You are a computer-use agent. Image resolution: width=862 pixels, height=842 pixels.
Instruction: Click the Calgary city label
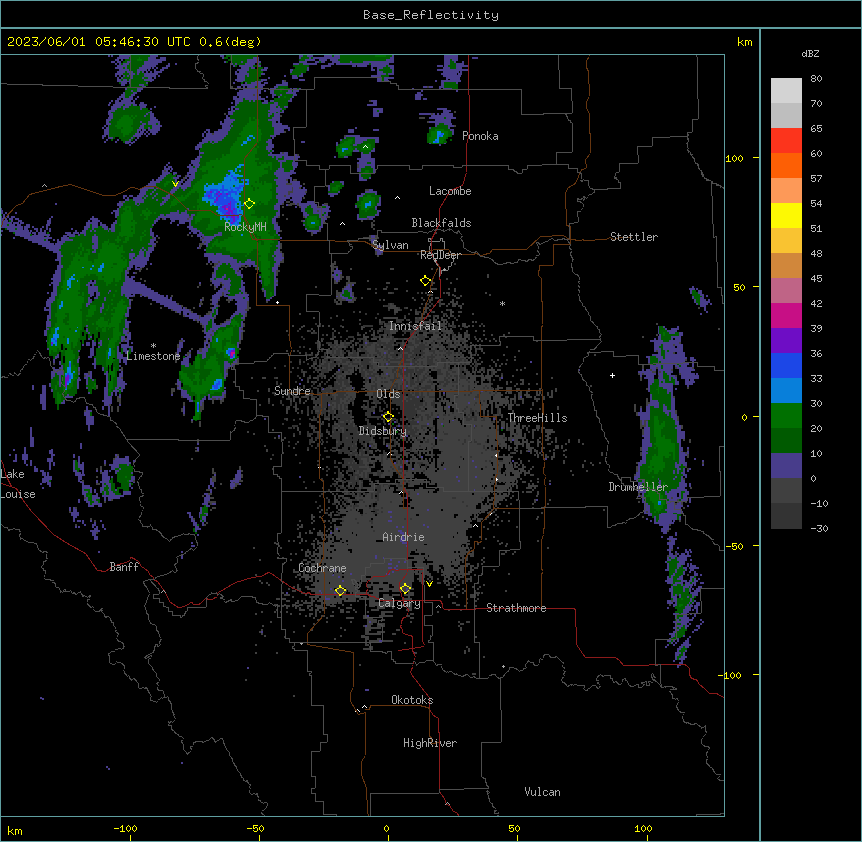[399, 603]
